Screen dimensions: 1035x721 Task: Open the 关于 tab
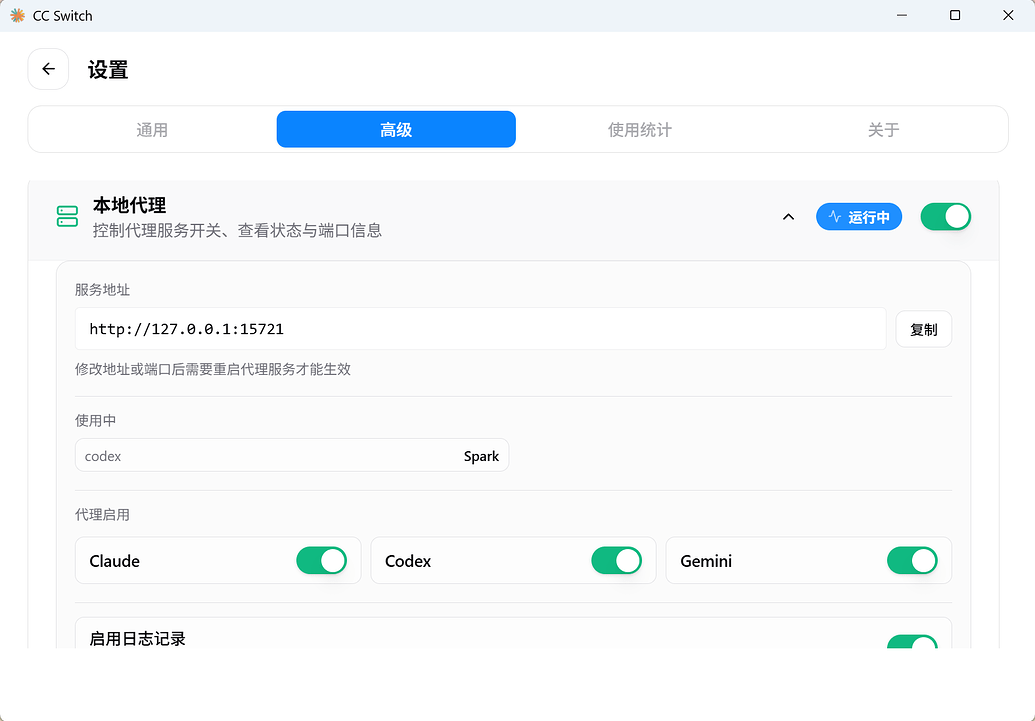point(883,129)
